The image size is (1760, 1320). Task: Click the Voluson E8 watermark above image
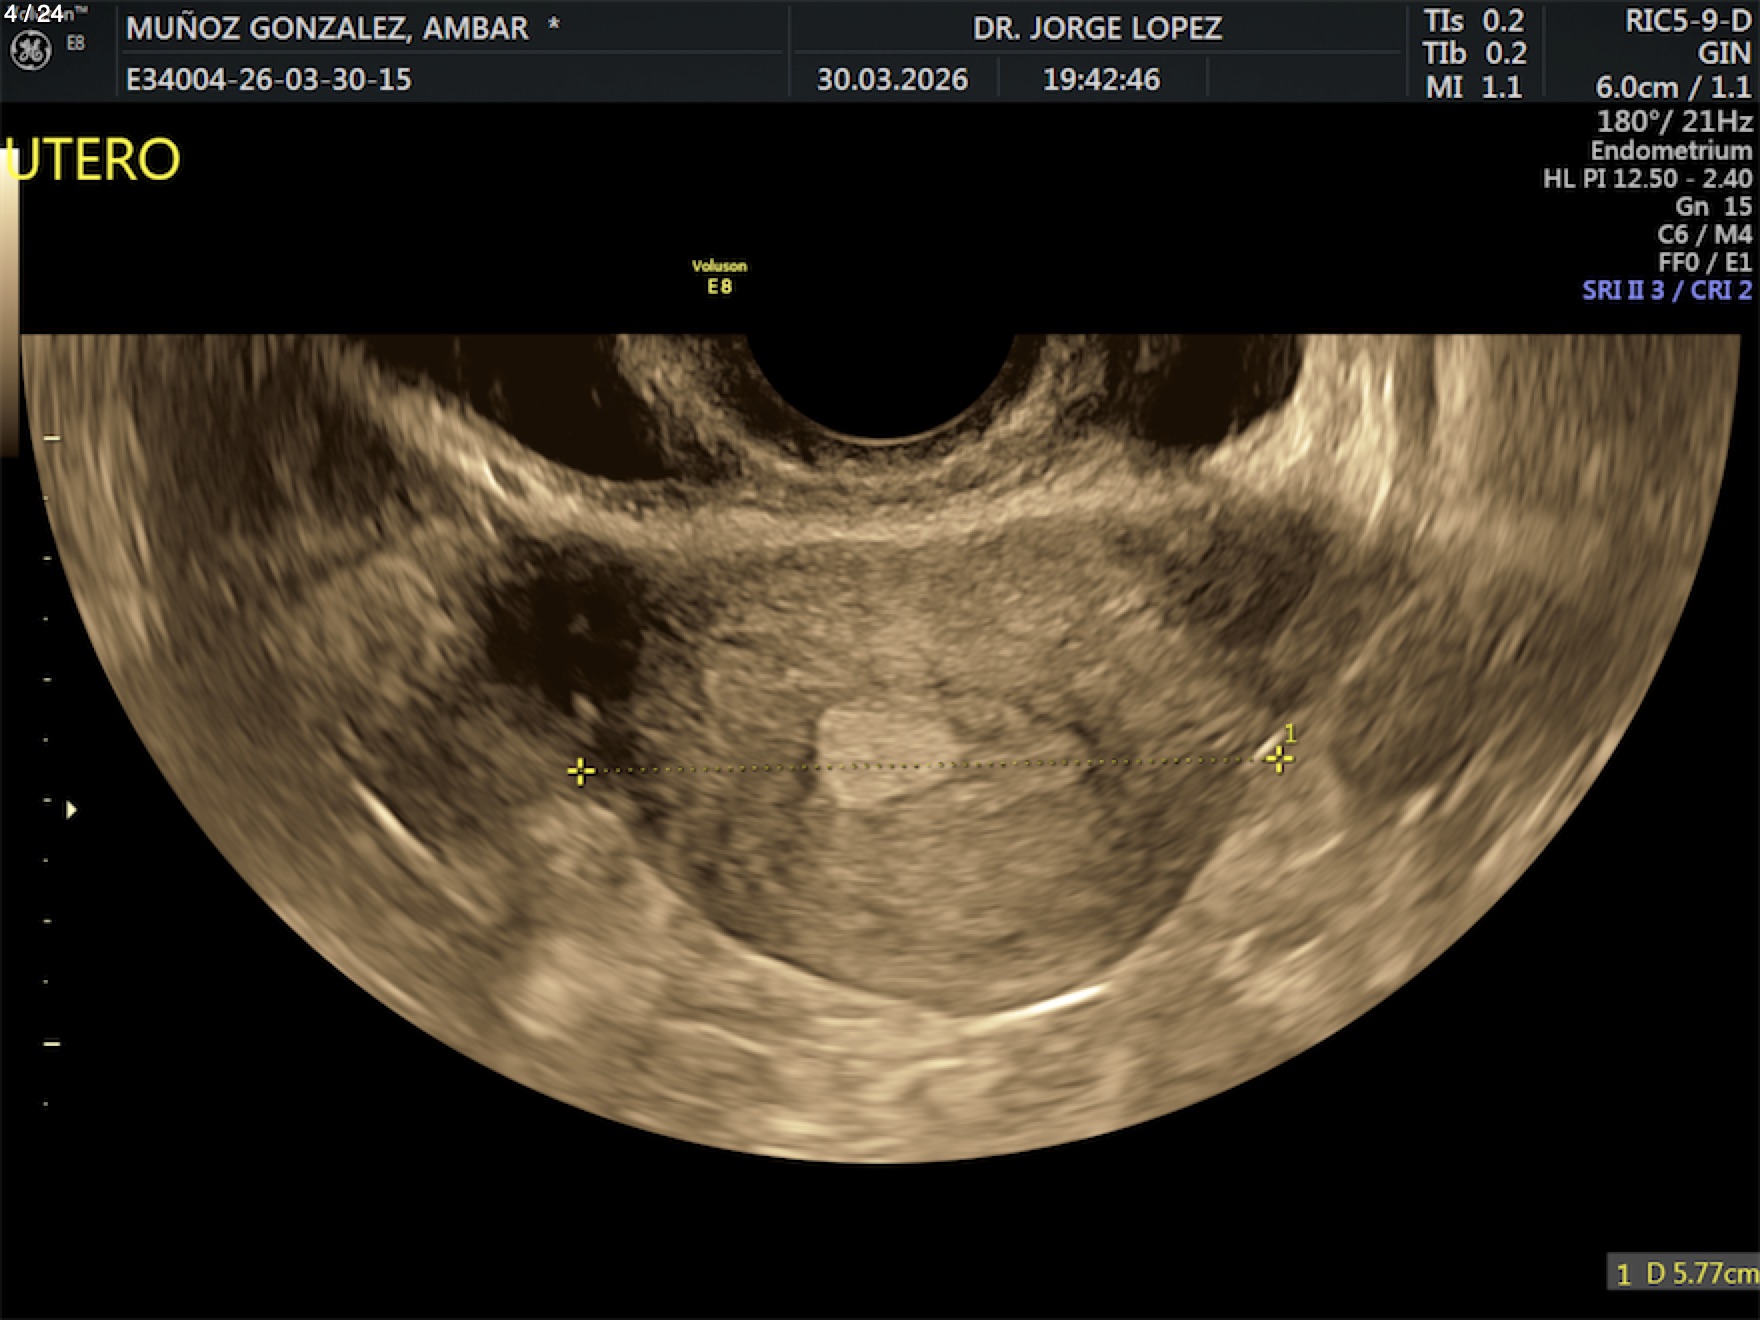pyautogui.click(x=719, y=277)
